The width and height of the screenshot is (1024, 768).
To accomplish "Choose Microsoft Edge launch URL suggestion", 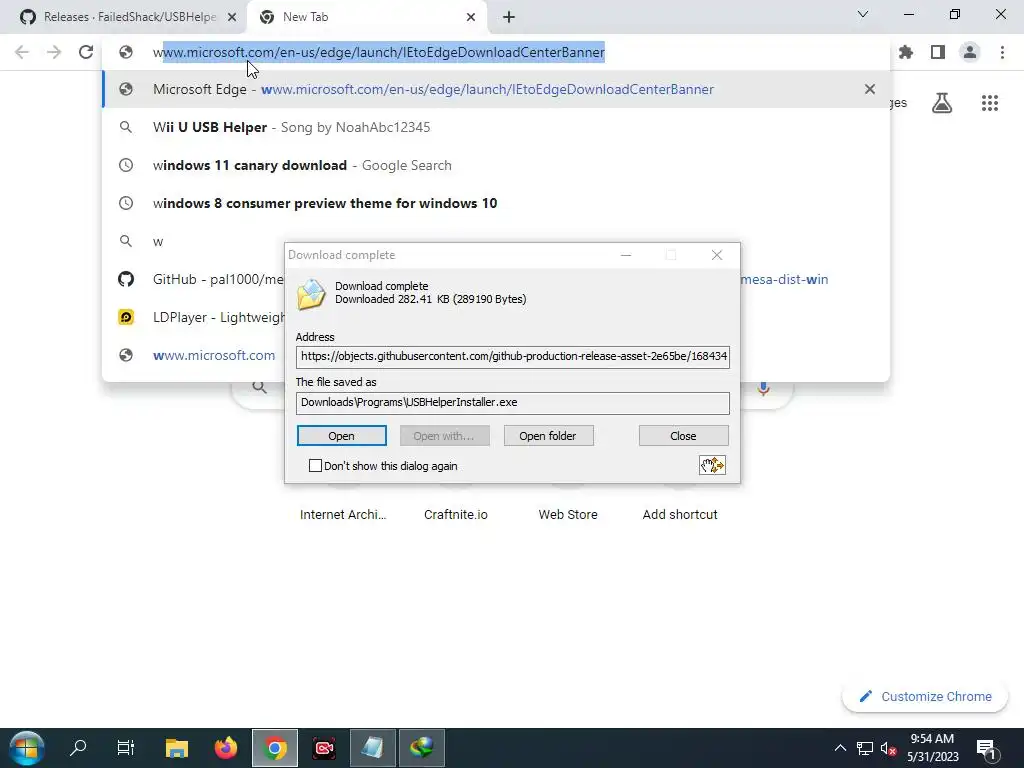I will coord(496,89).
